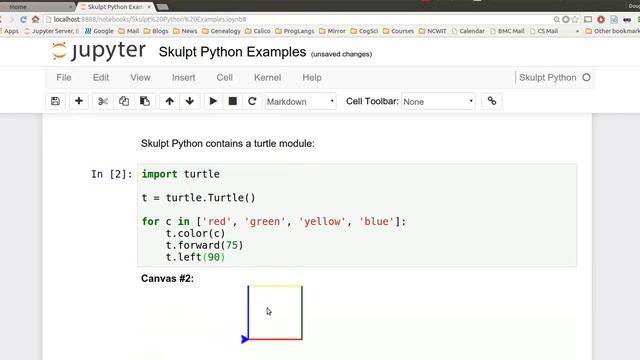This screenshot has height=360, width=640.
Task: Move the selected cell up
Action: pos(169,101)
